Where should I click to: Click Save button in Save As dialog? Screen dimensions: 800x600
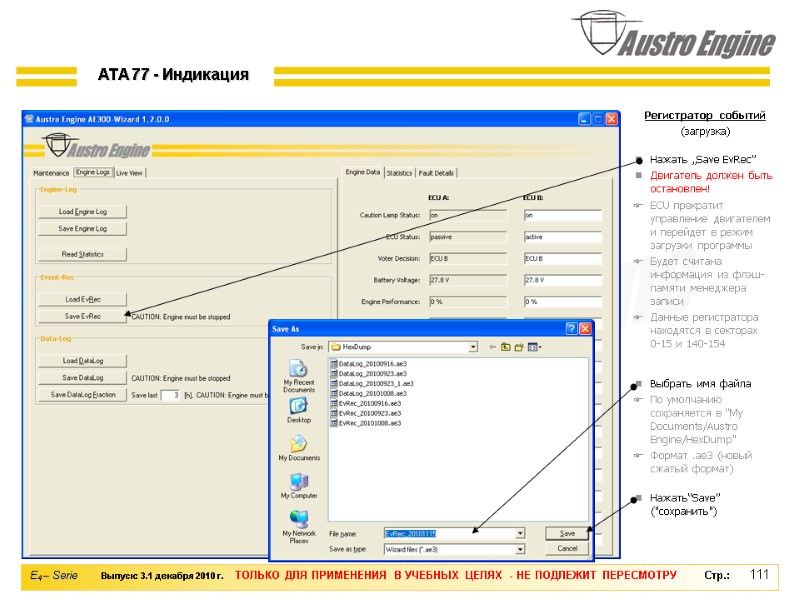(567, 533)
